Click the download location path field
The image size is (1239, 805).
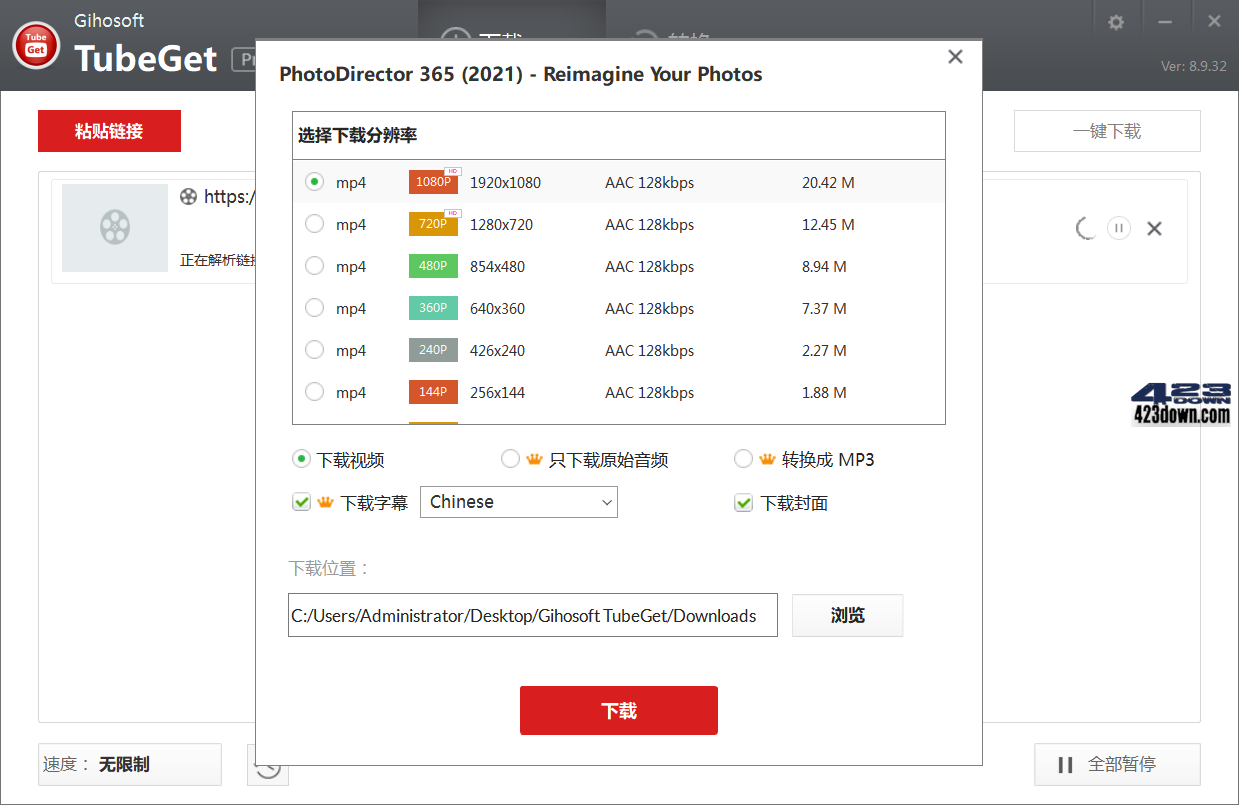click(x=533, y=615)
